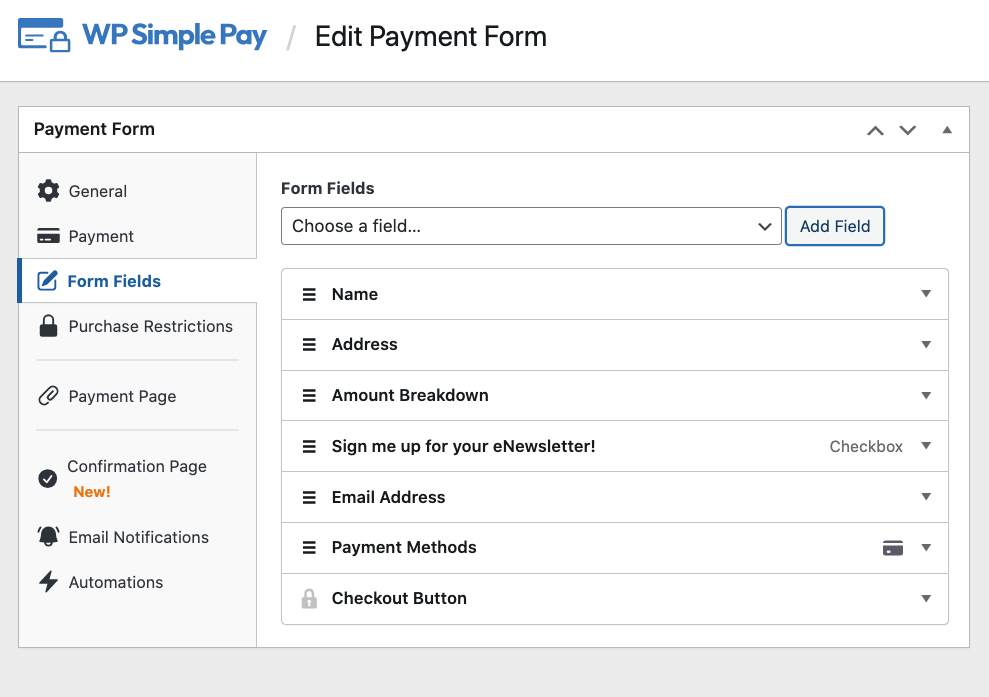989x697 pixels.
Task: Click the Purchase Restrictions lock icon
Action: 48,326
